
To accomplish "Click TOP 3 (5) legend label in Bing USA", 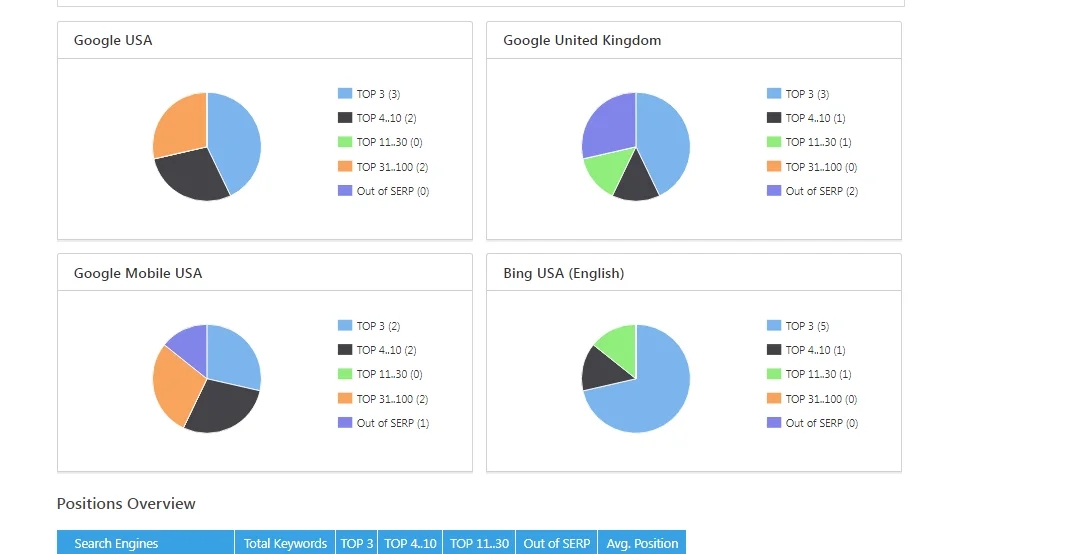I will pos(807,326).
